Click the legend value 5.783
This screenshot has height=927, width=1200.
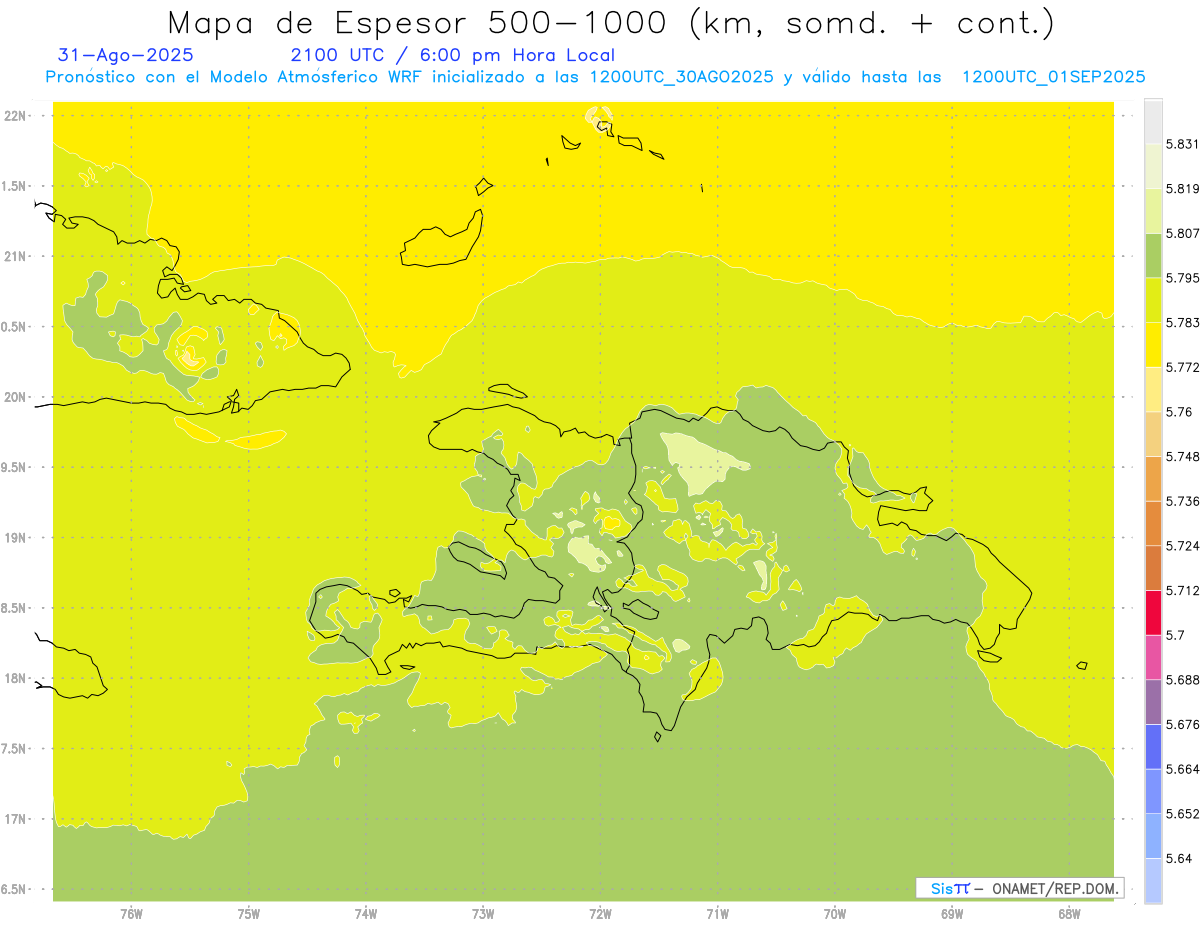click(1184, 323)
